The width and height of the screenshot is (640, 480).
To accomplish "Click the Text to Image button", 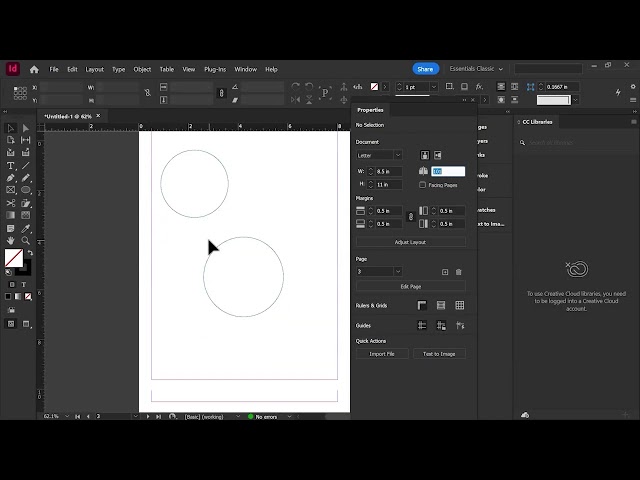I will click(x=439, y=354).
